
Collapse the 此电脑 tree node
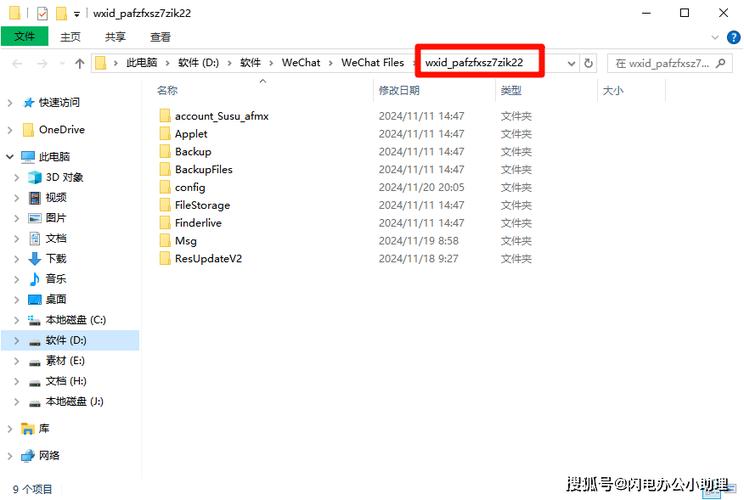click(10, 157)
